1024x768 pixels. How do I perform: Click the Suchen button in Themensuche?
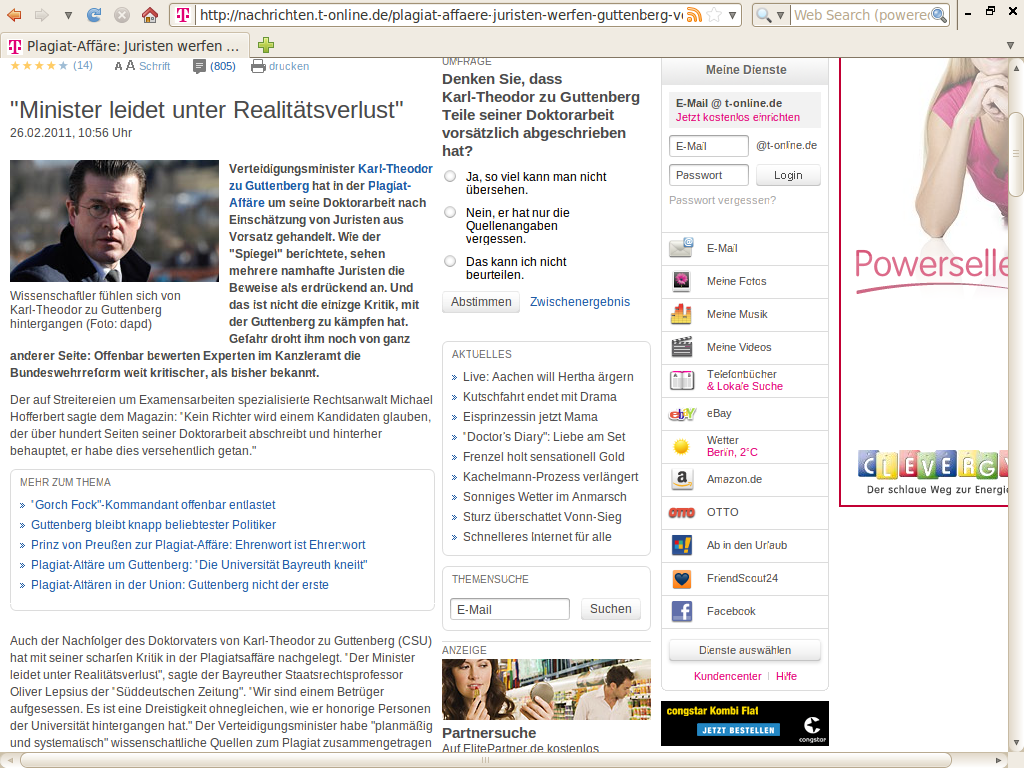click(611, 609)
